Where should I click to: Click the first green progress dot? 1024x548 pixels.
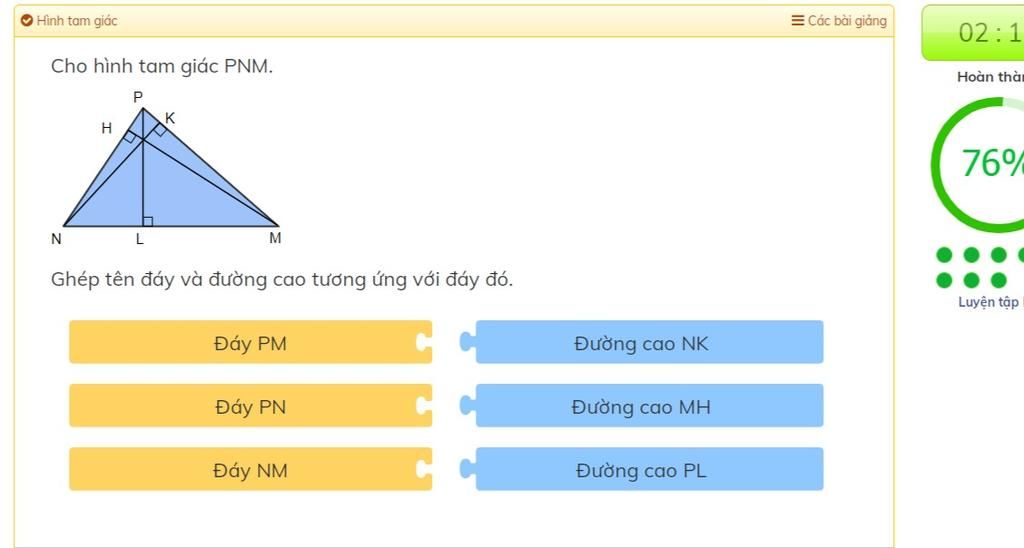click(x=944, y=255)
